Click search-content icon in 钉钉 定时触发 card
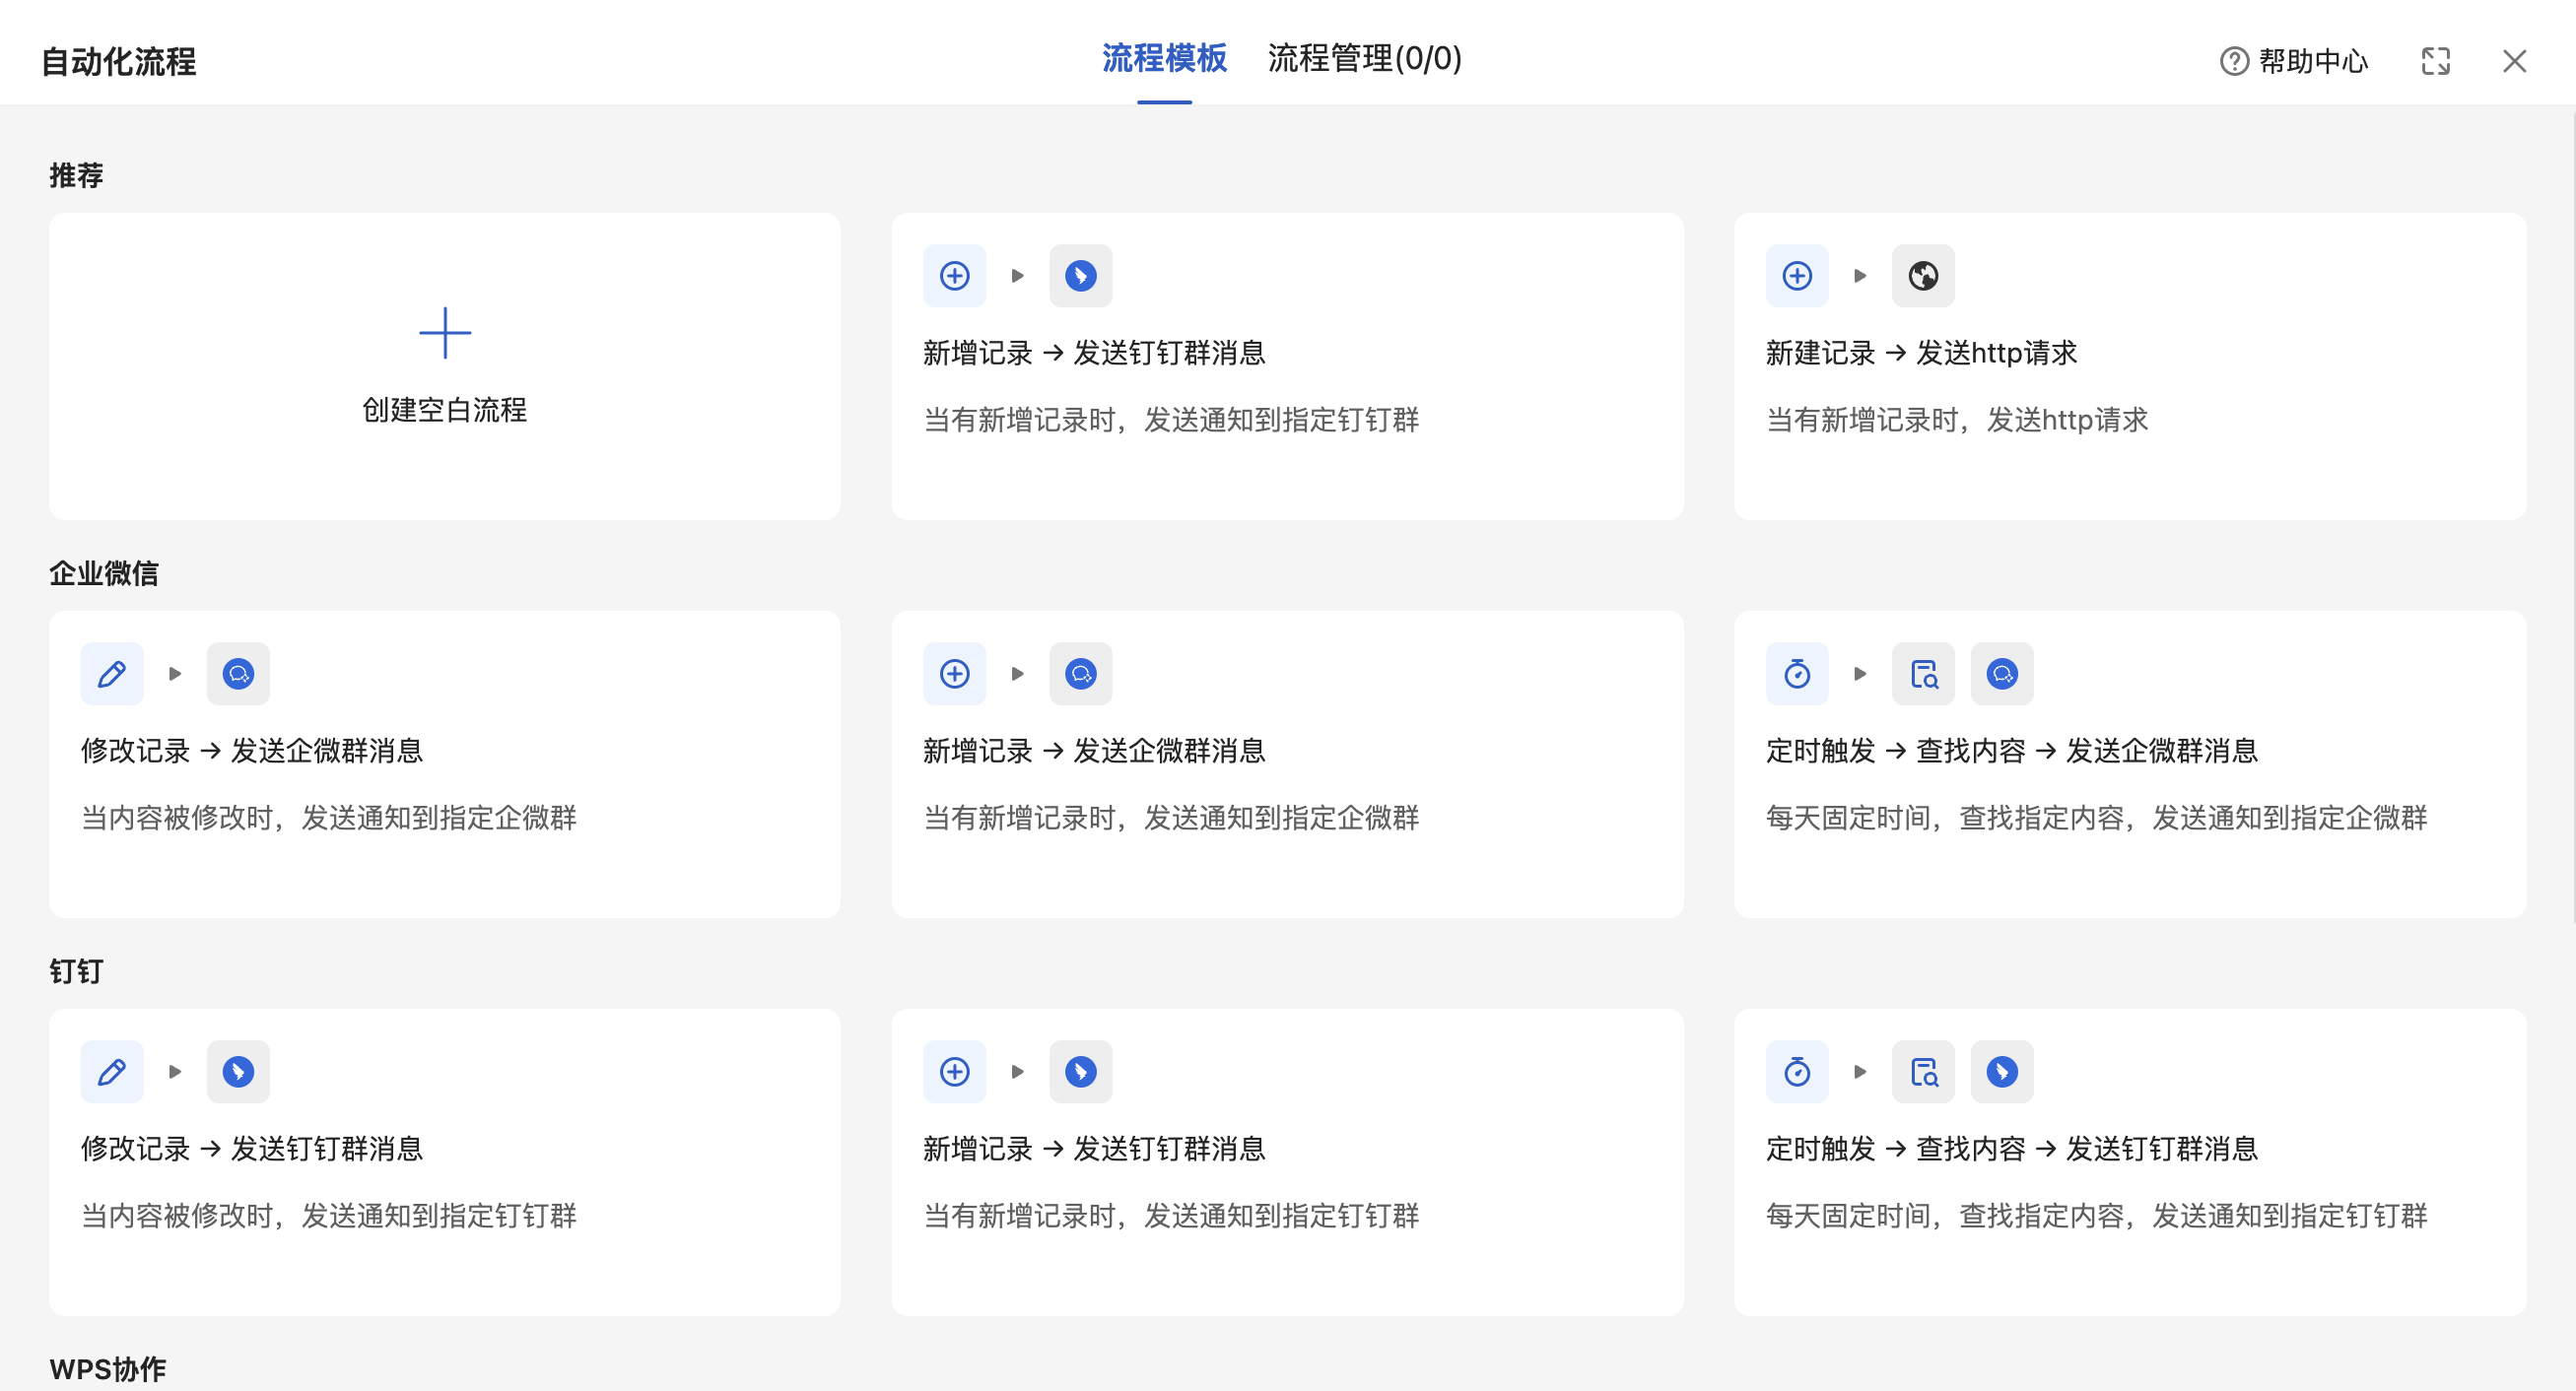2576x1391 pixels. point(1924,1072)
